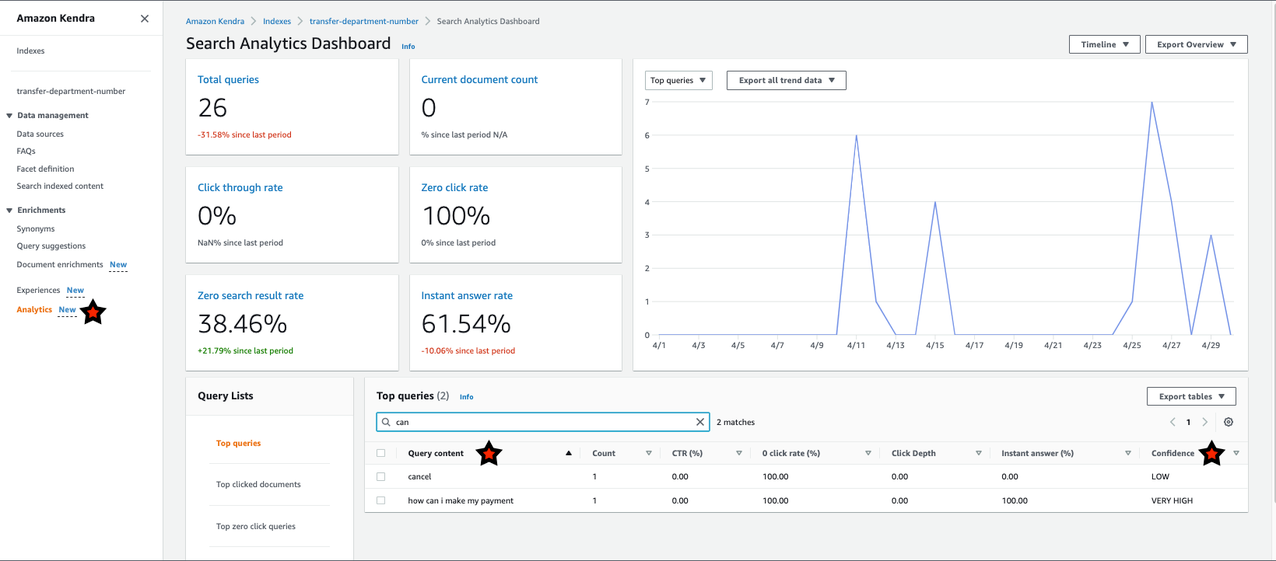The image size is (1276, 561).
Task: Sort by Confidence column arrow
Action: click(1236, 453)
